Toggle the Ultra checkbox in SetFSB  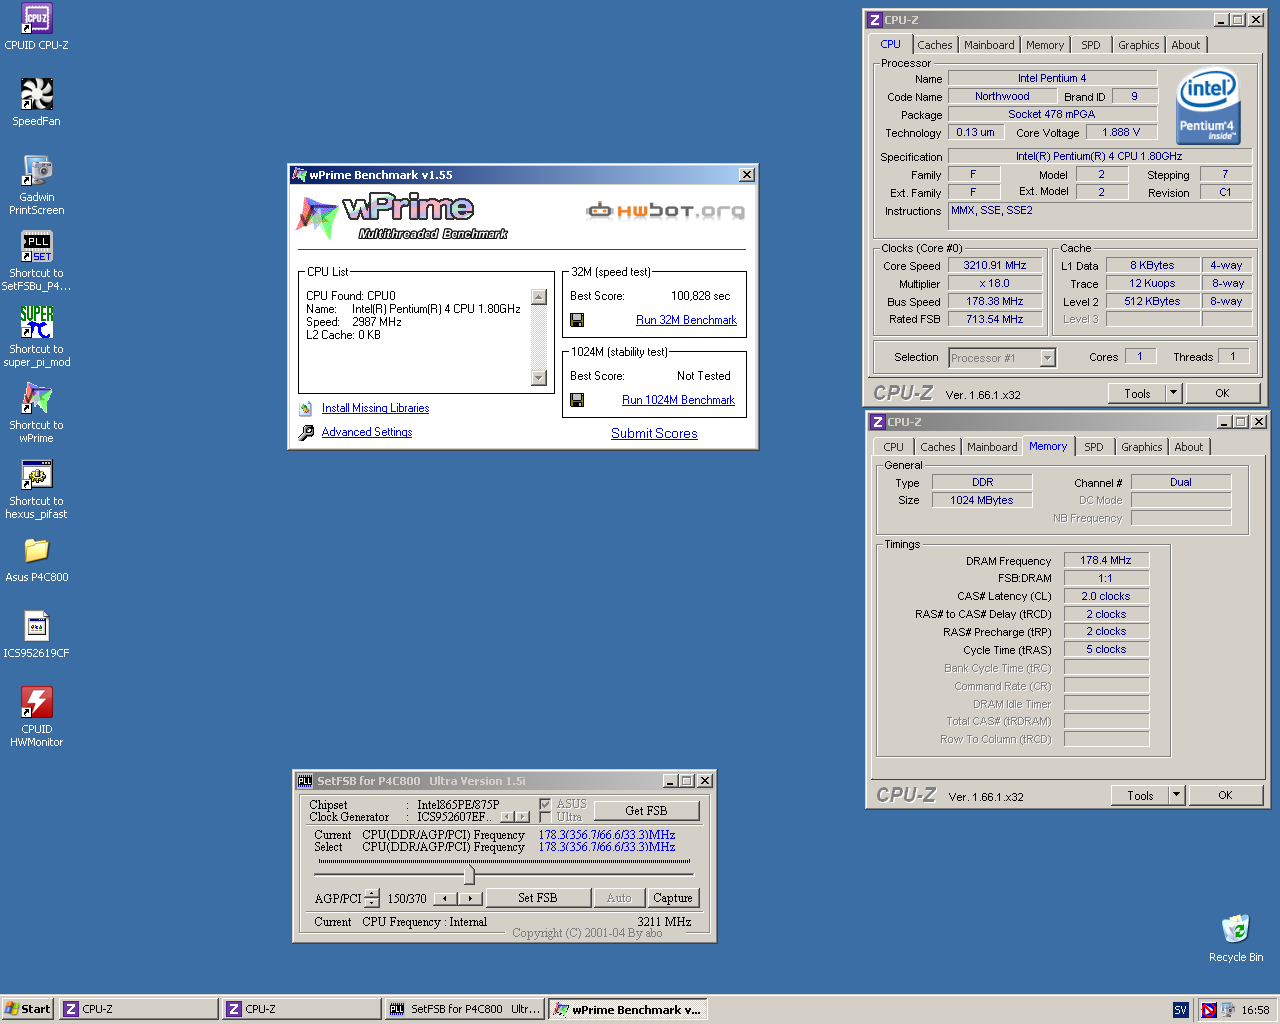coord(545,817)
